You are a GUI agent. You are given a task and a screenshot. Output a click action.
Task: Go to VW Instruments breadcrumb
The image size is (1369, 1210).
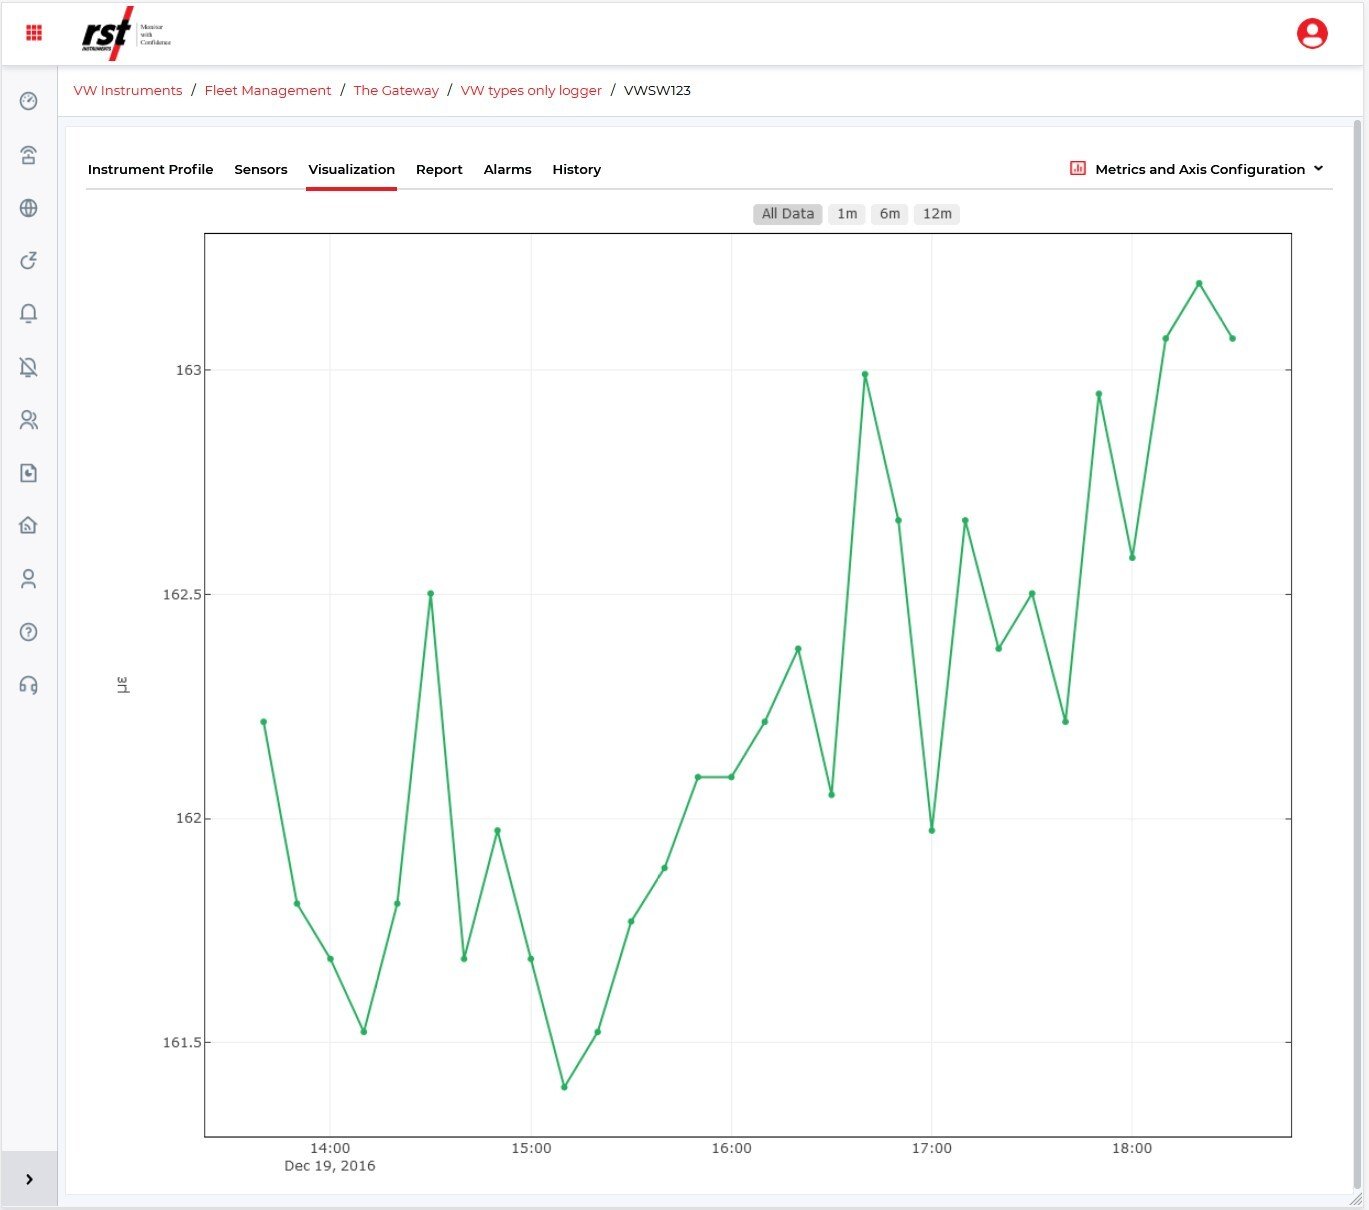coord(128,90)
